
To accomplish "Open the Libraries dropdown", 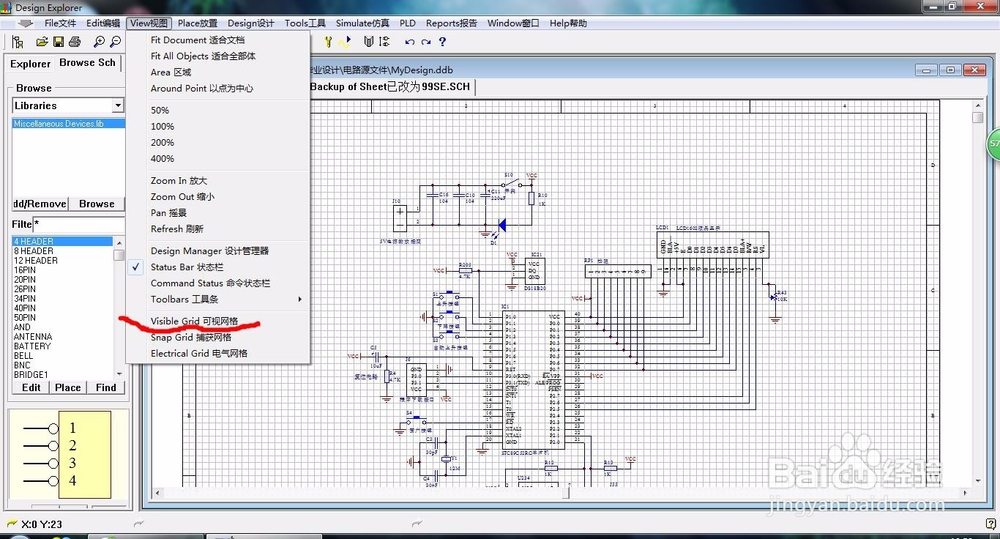I will [118, 105].
